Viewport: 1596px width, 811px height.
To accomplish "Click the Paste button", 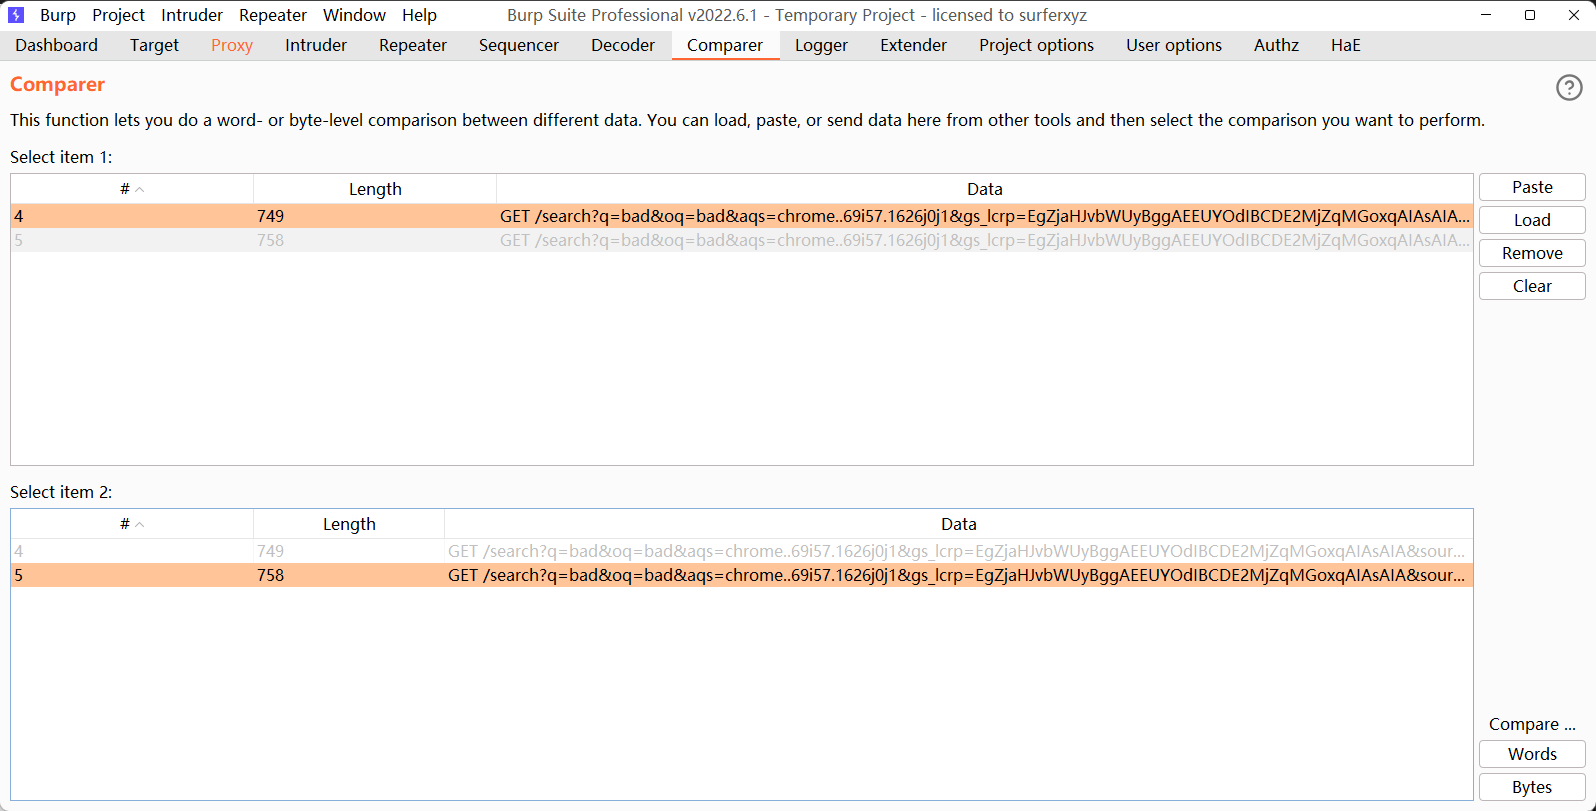I will click(1532, 187).
